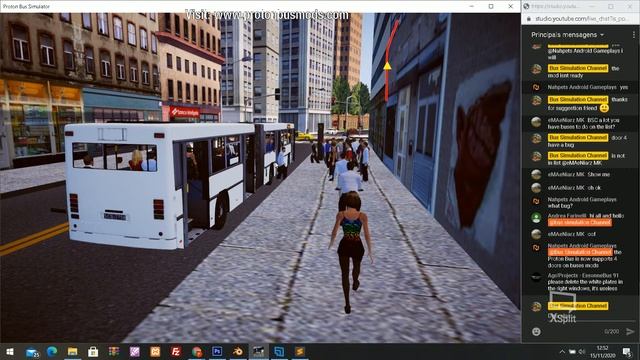This screenshot has width=640, height=360.
Task: View the site info padlock icon
Action: (x=529, y=19)
